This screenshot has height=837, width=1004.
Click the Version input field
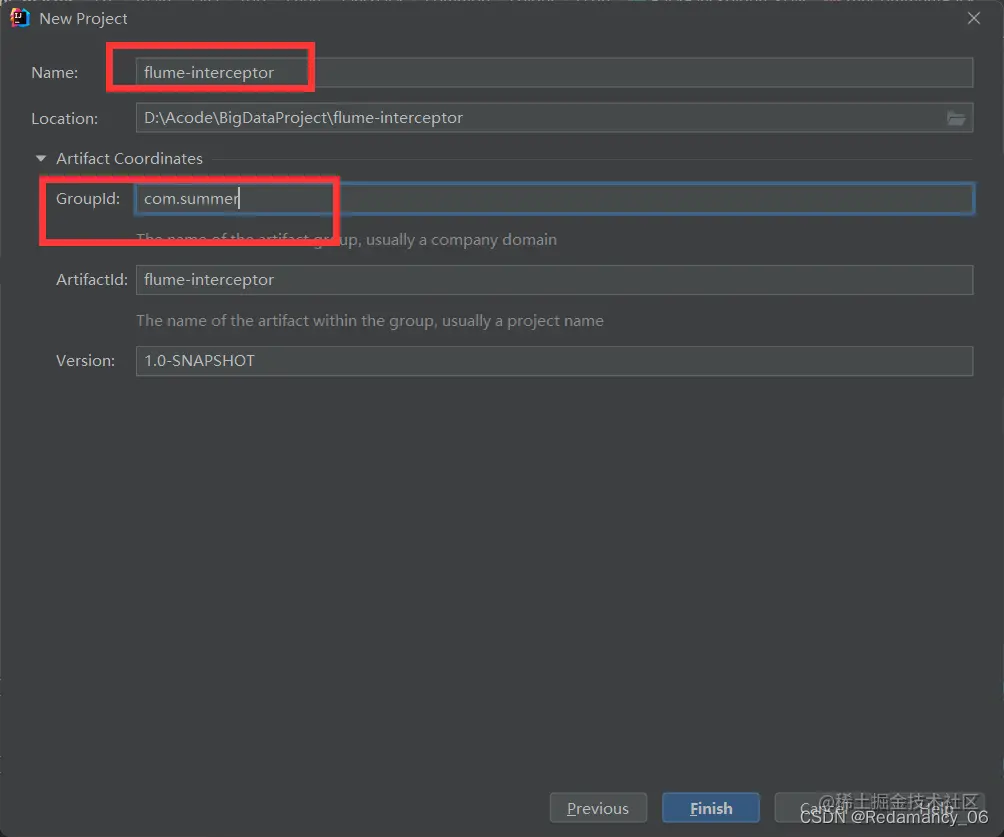coord(555,361)
